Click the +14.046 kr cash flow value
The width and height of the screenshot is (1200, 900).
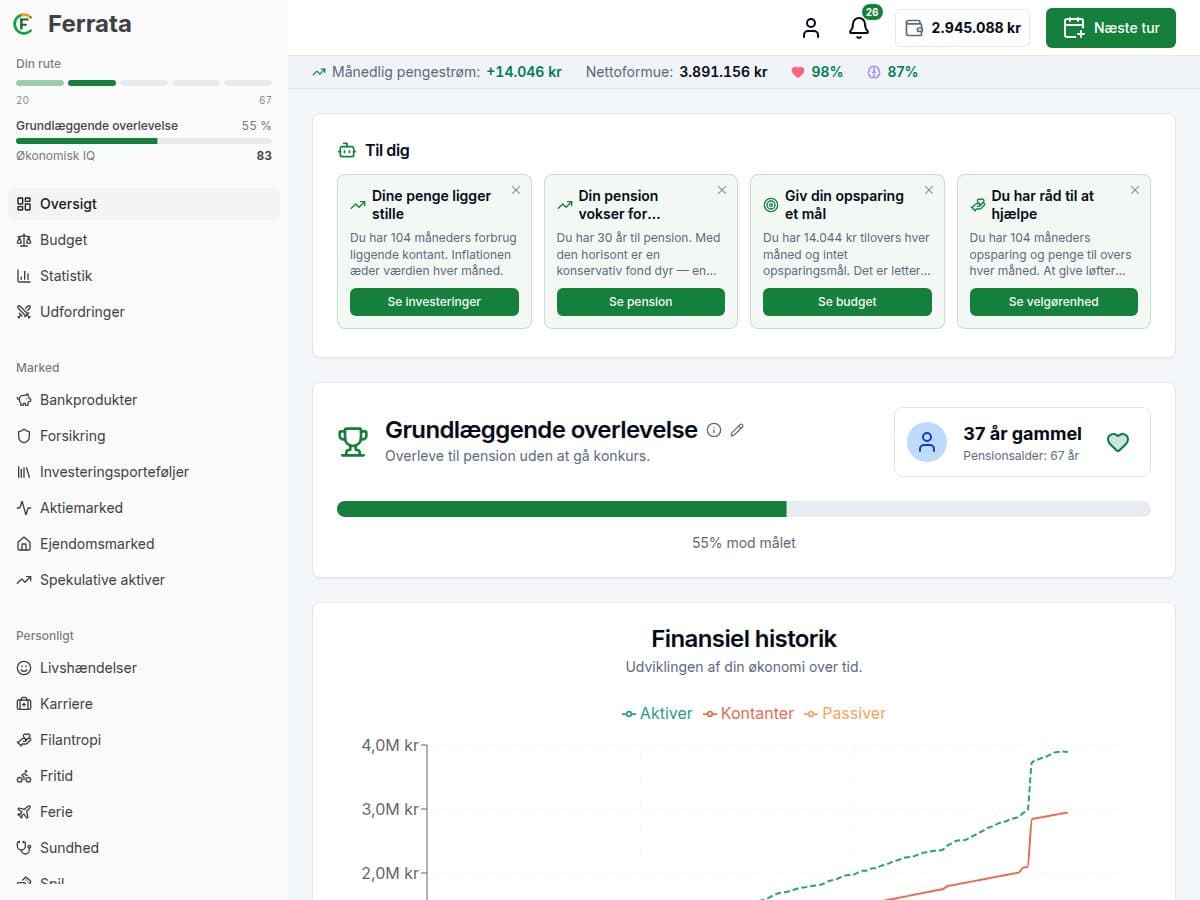[524, 72]
